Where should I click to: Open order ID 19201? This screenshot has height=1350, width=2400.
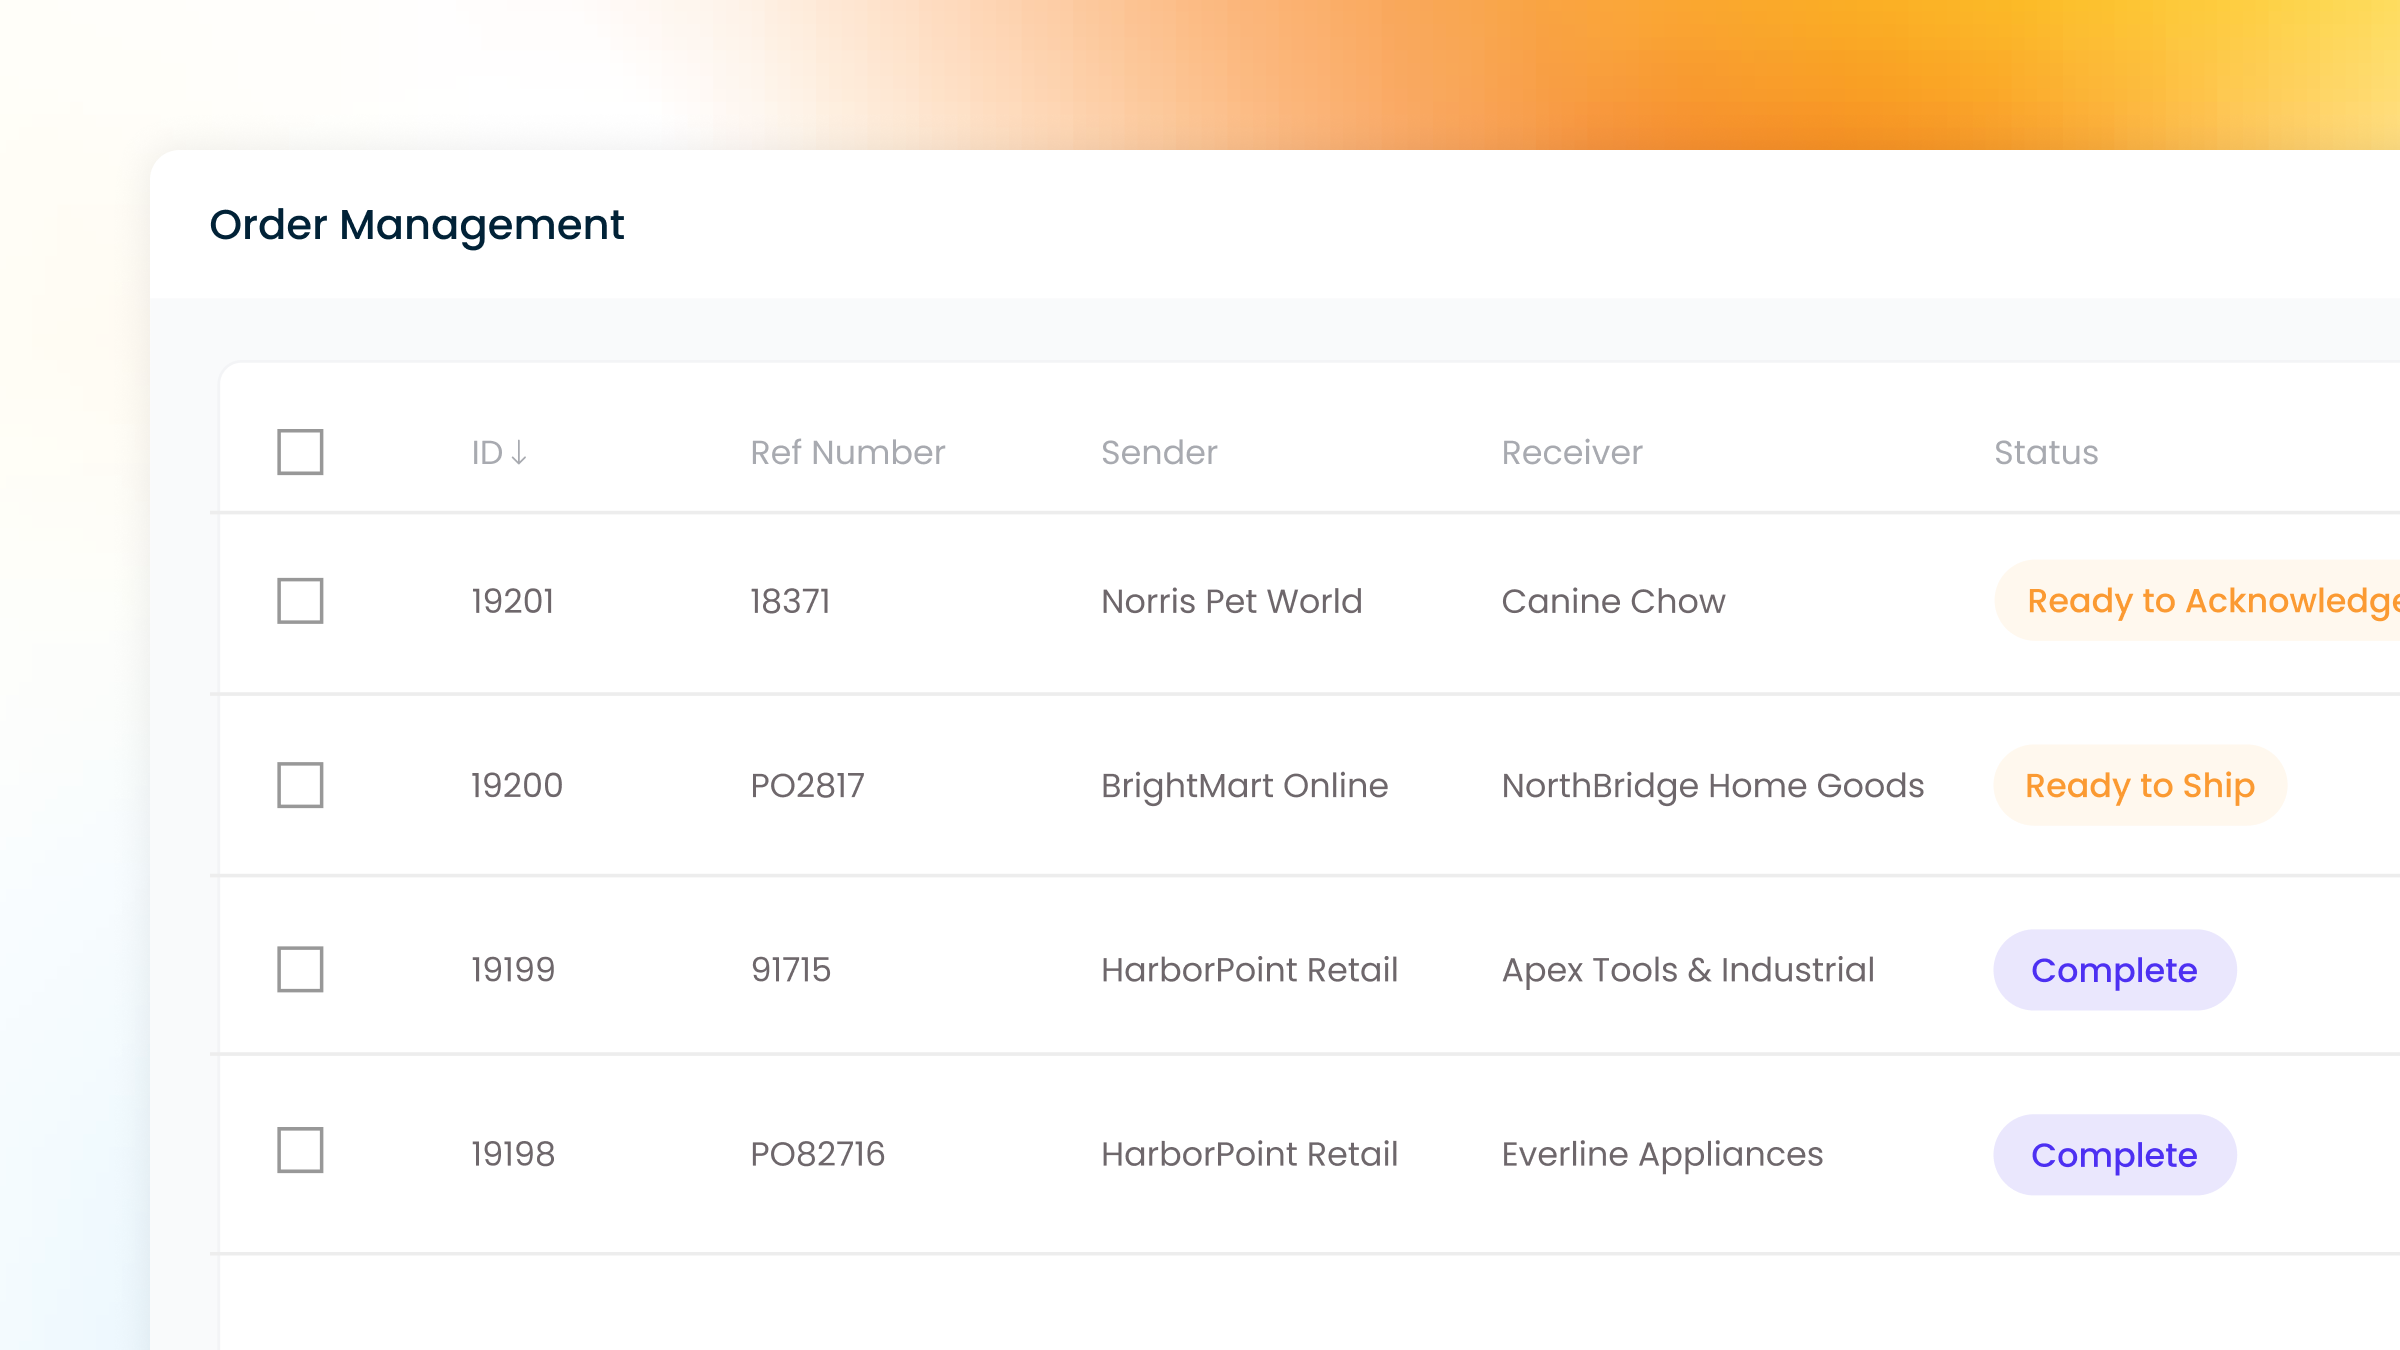(512, 601)
